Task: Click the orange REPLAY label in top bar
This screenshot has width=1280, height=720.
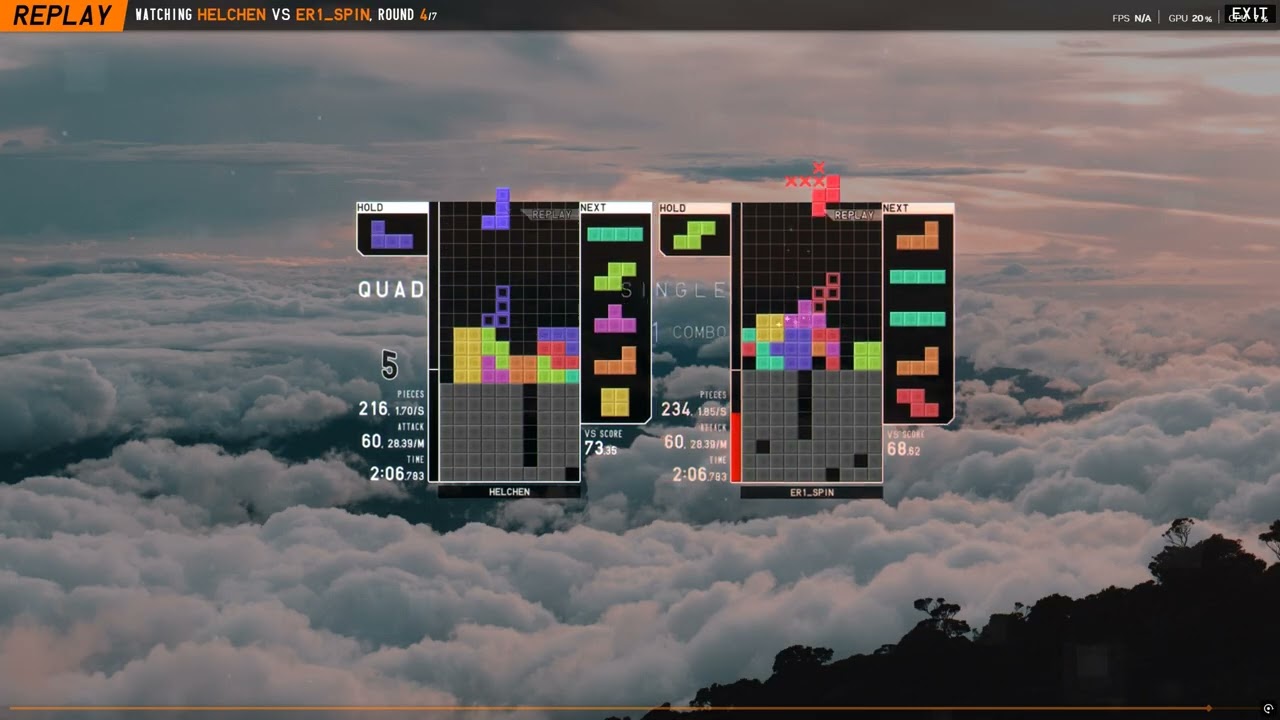Action: (x=62, y=15)
